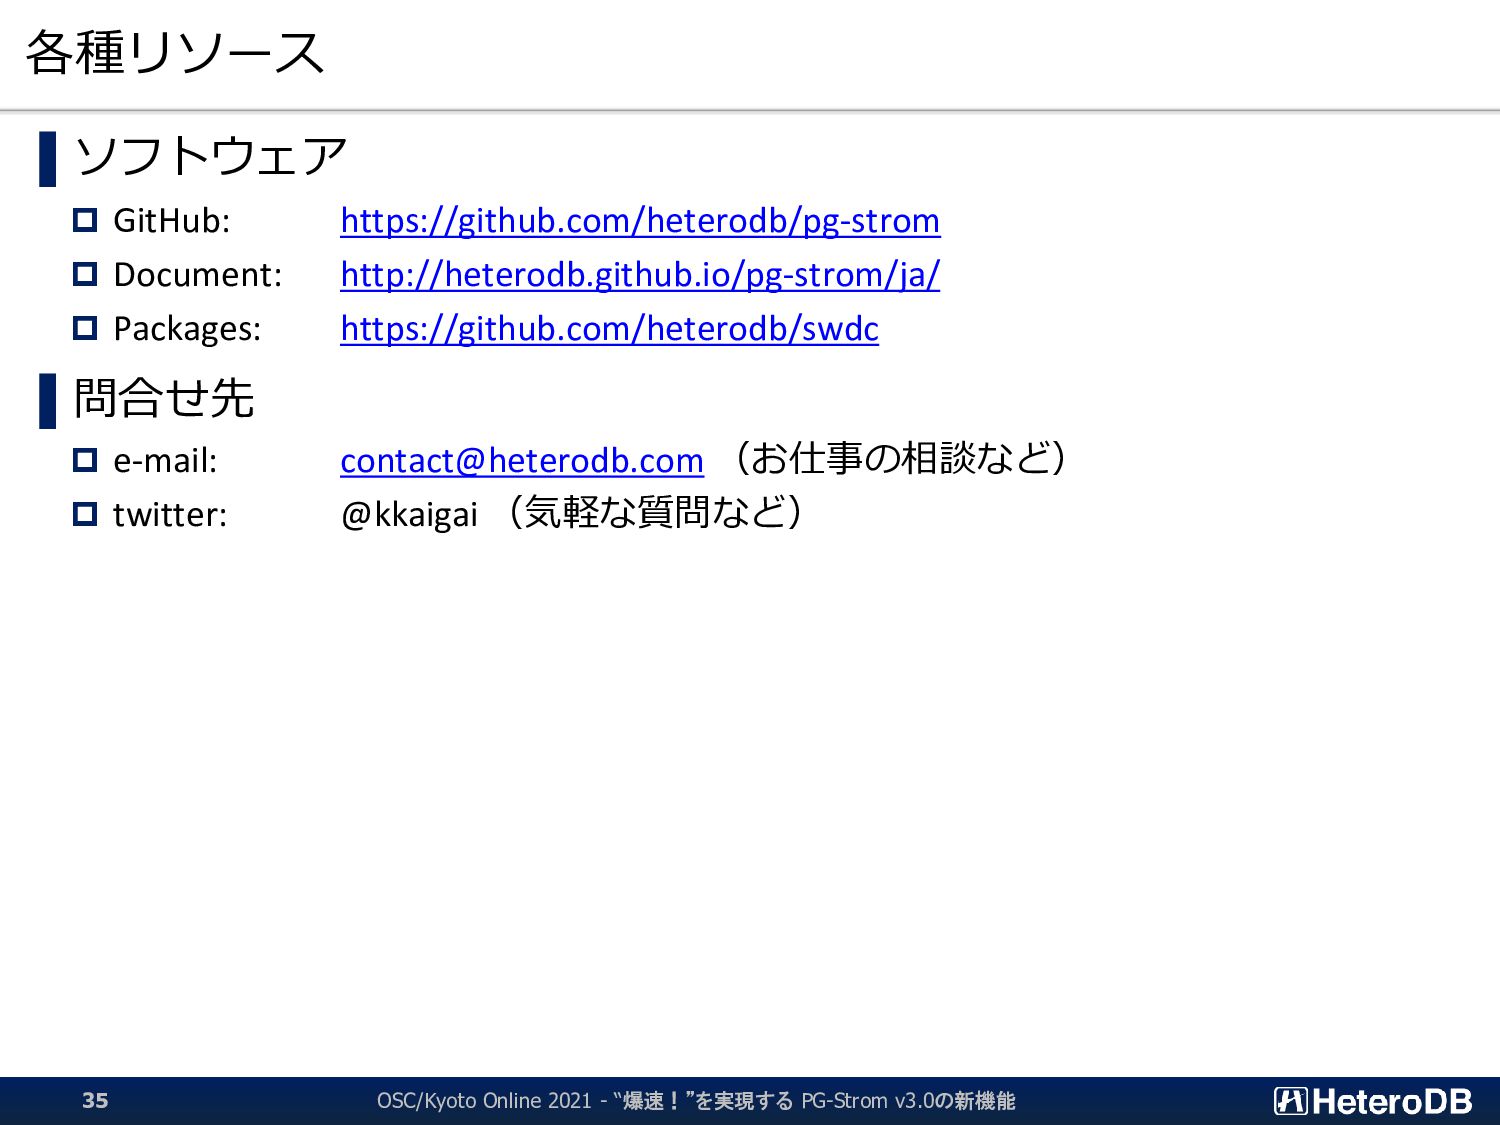Click the 問合せ先 section heading
1500x1125 pixels.
tap(164, 398)
